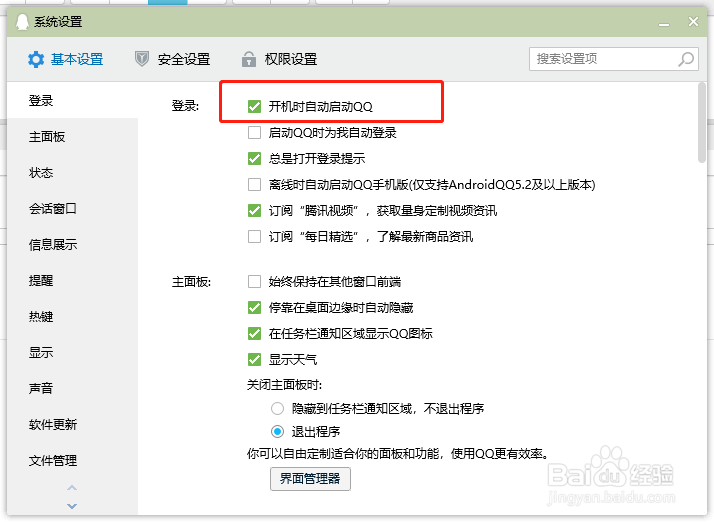This screenshot has width=714, height=522.
Task: Toggle 在任务栏通知区域显示QQ图标
Action: point(255,333)
